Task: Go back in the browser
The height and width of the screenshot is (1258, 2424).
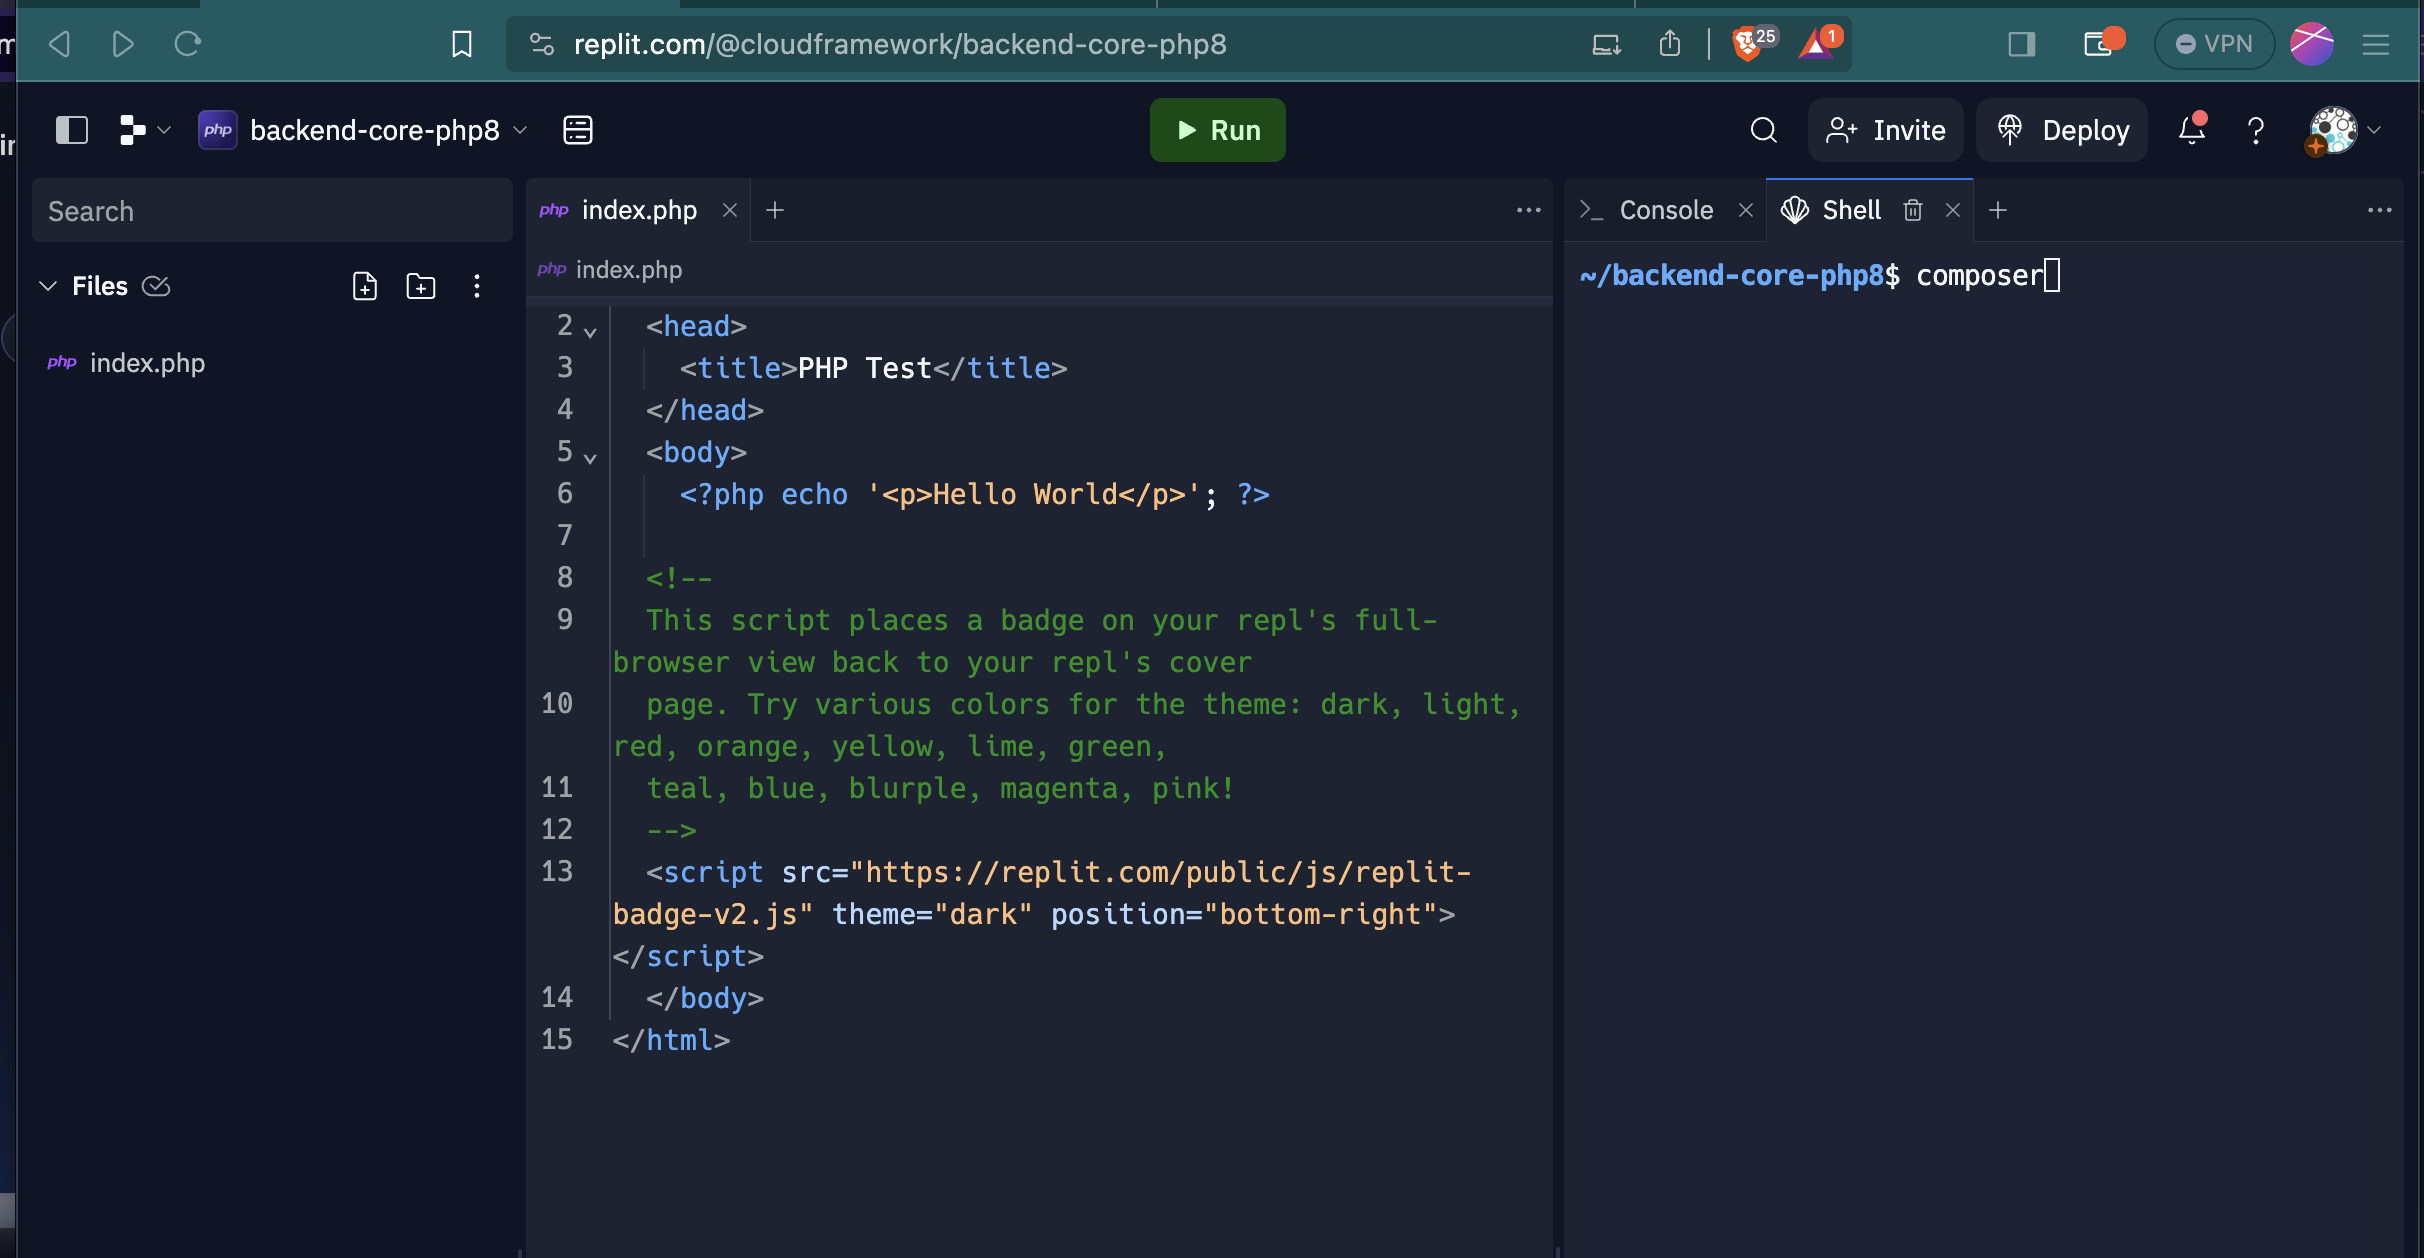Action: point(59,44)
